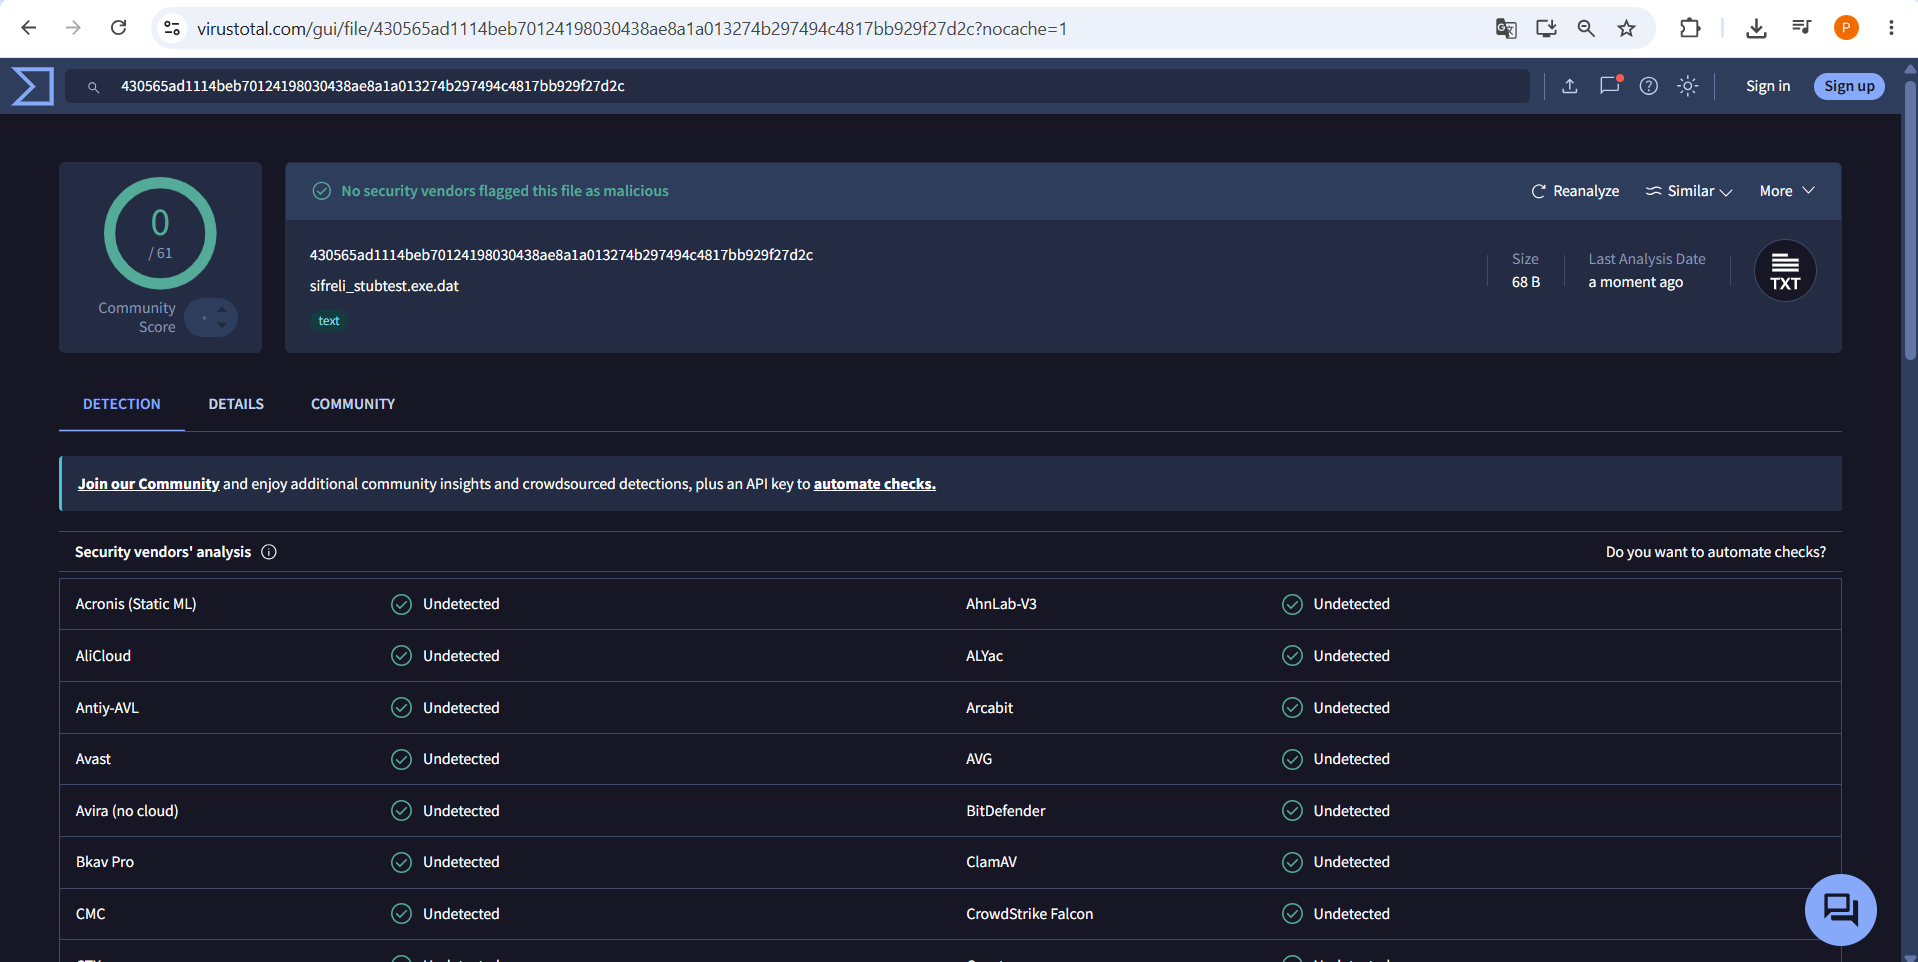Bookmark this page with star icon
The height and width of the screenshot is (962, 1918).
1627,28
